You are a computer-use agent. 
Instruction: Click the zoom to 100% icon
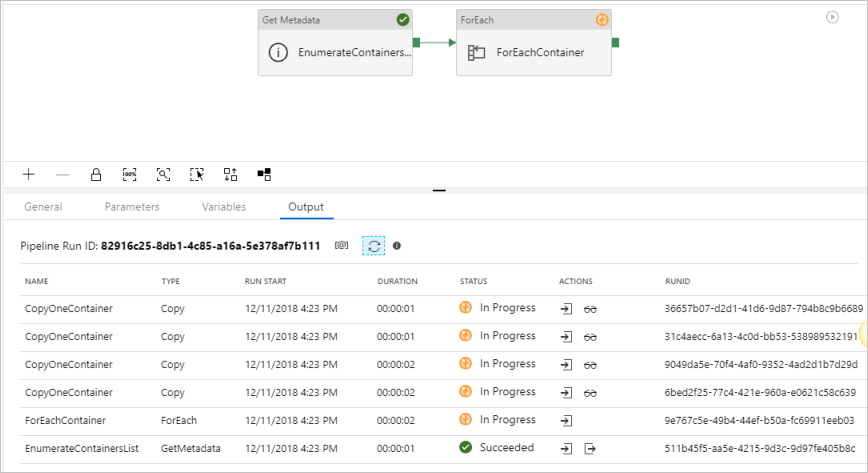pos(130,174)
